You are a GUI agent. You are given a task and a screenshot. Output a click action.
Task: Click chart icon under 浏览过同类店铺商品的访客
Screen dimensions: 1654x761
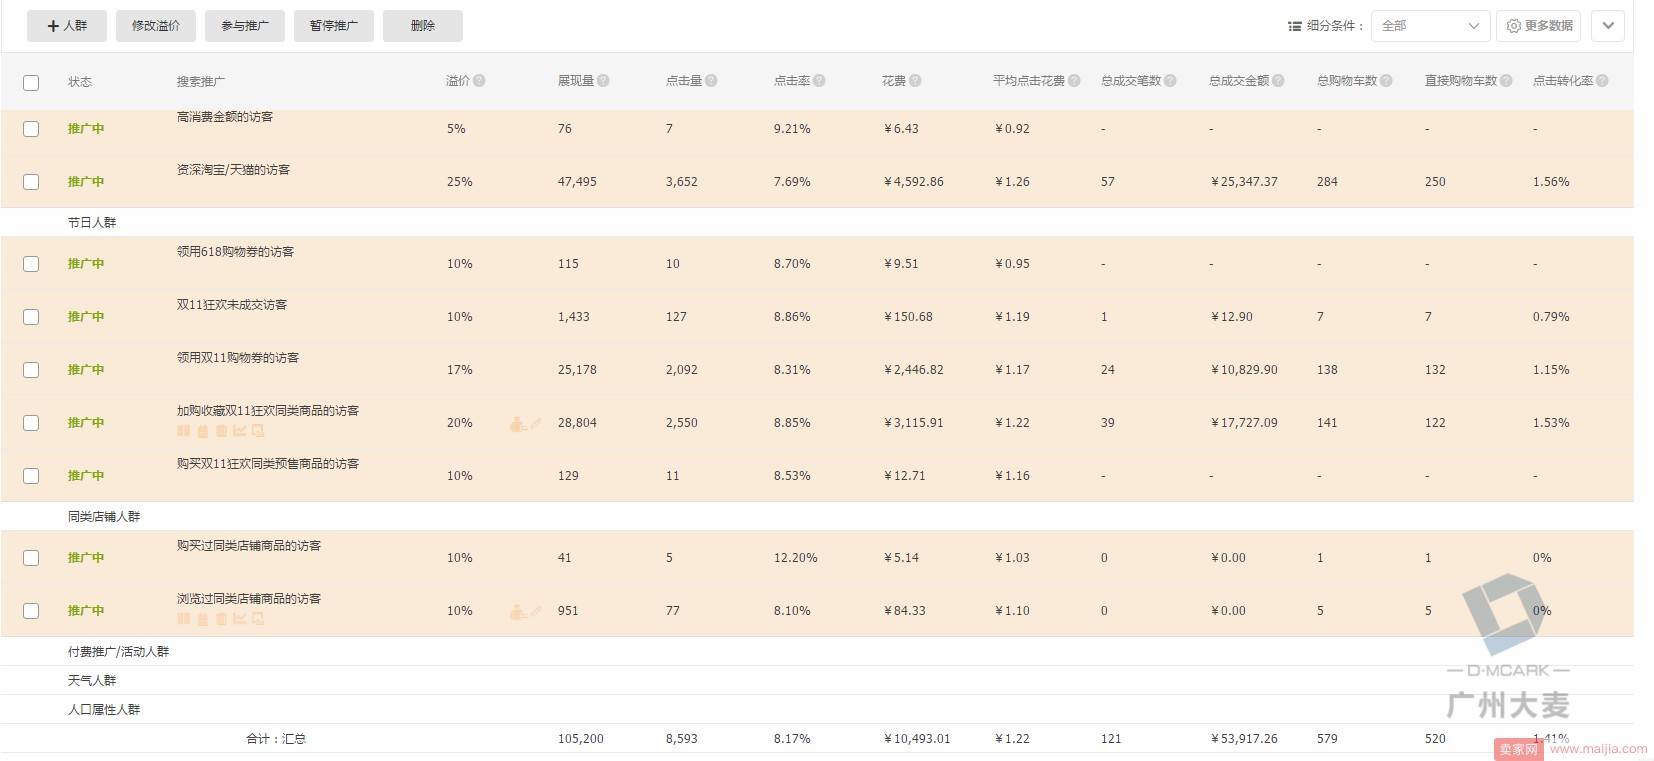(x=239, y=619)
